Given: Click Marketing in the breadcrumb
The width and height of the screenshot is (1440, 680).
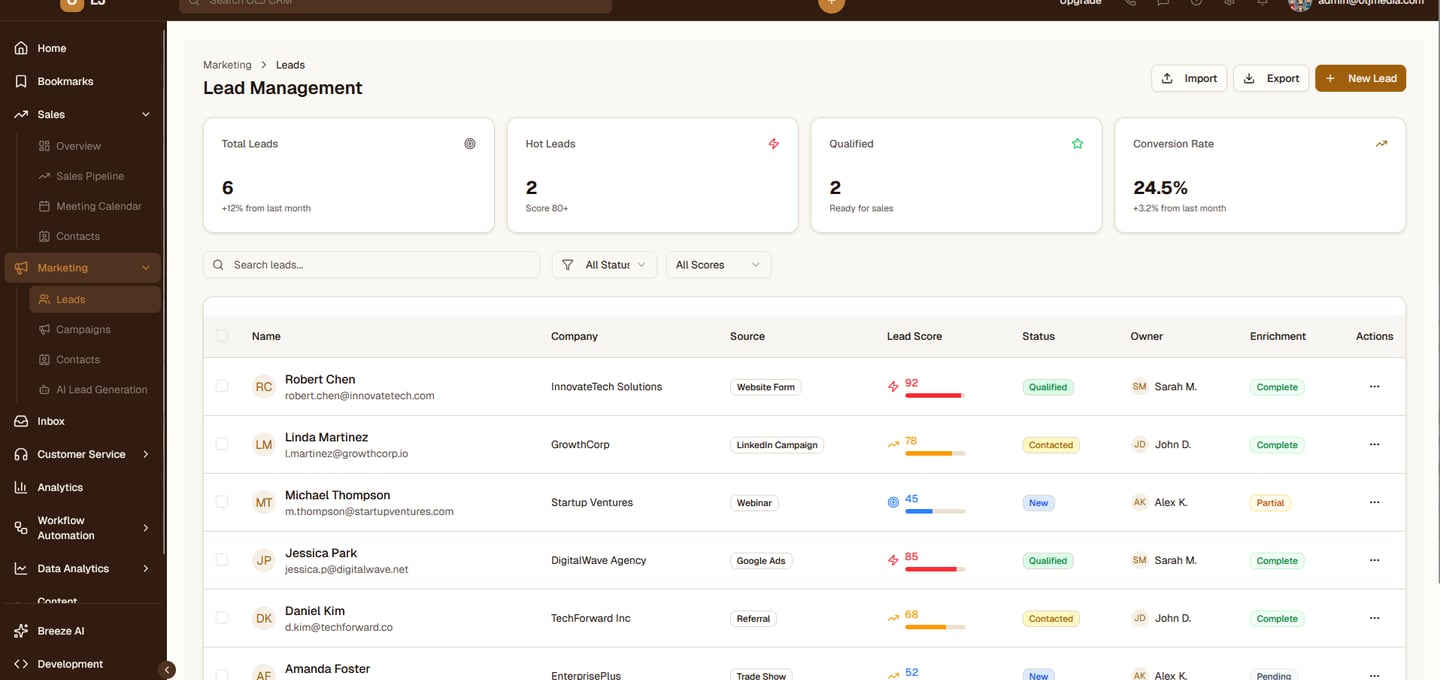Looking at the screenshot, I should (227, 65).
